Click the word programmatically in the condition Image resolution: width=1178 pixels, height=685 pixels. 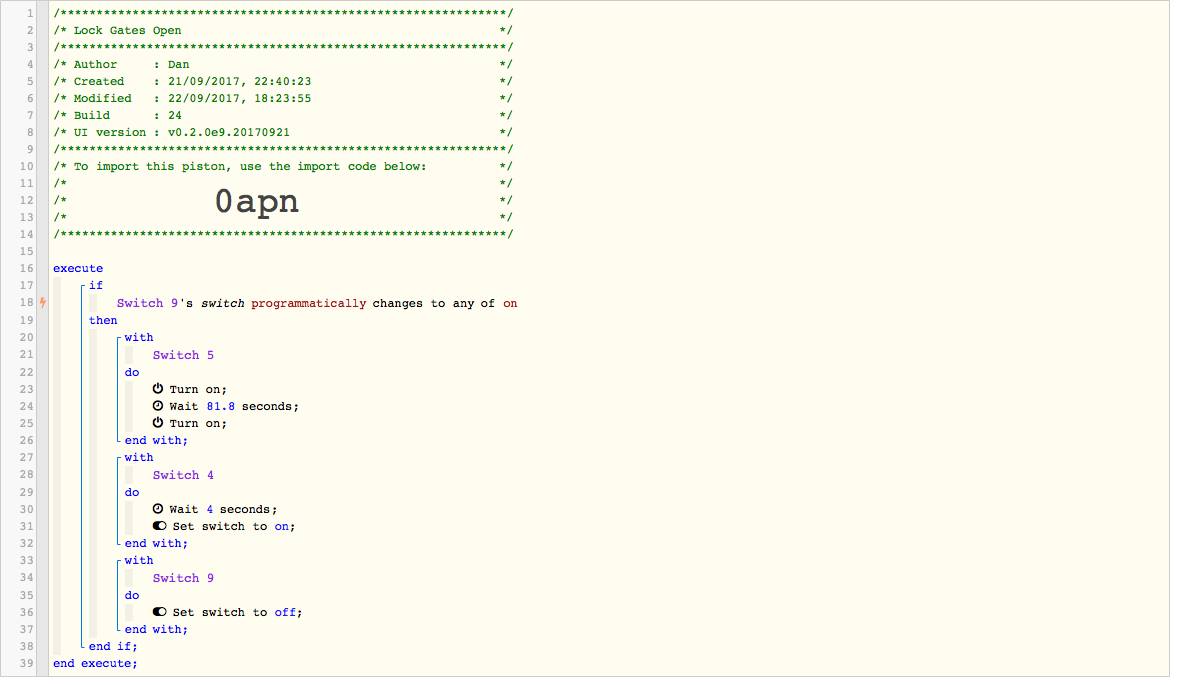click(x=309, y=303)
